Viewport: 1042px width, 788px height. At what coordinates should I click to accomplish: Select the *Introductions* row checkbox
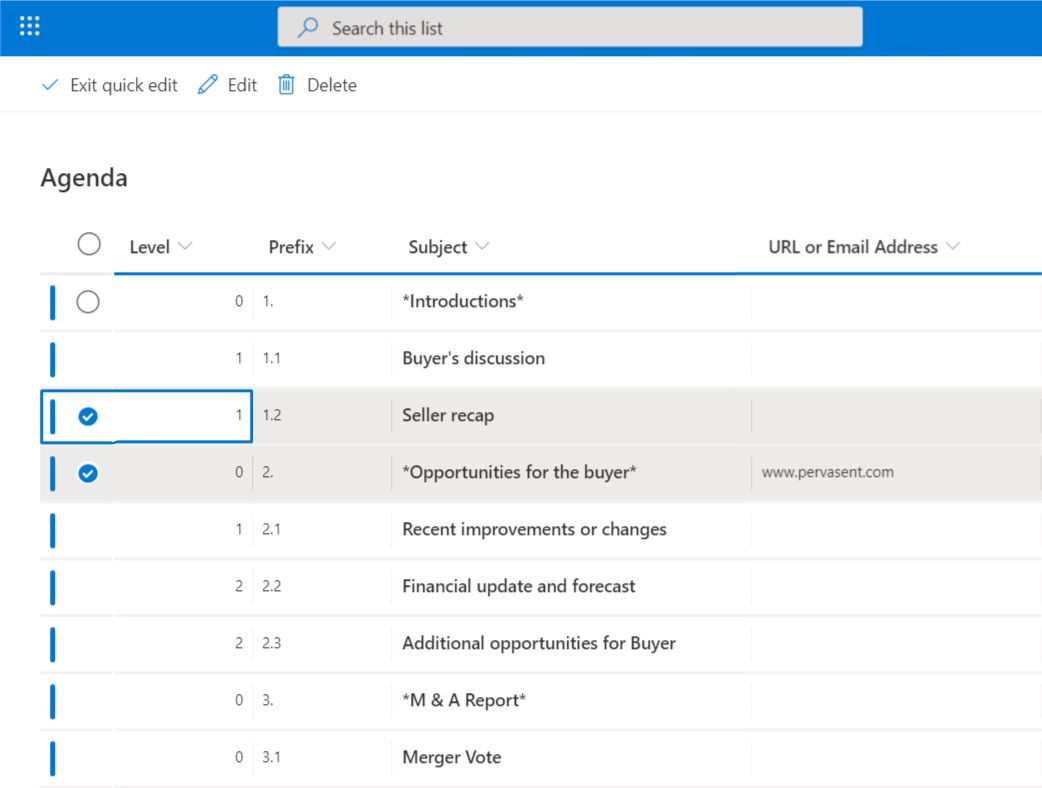(x=89, y=301)
